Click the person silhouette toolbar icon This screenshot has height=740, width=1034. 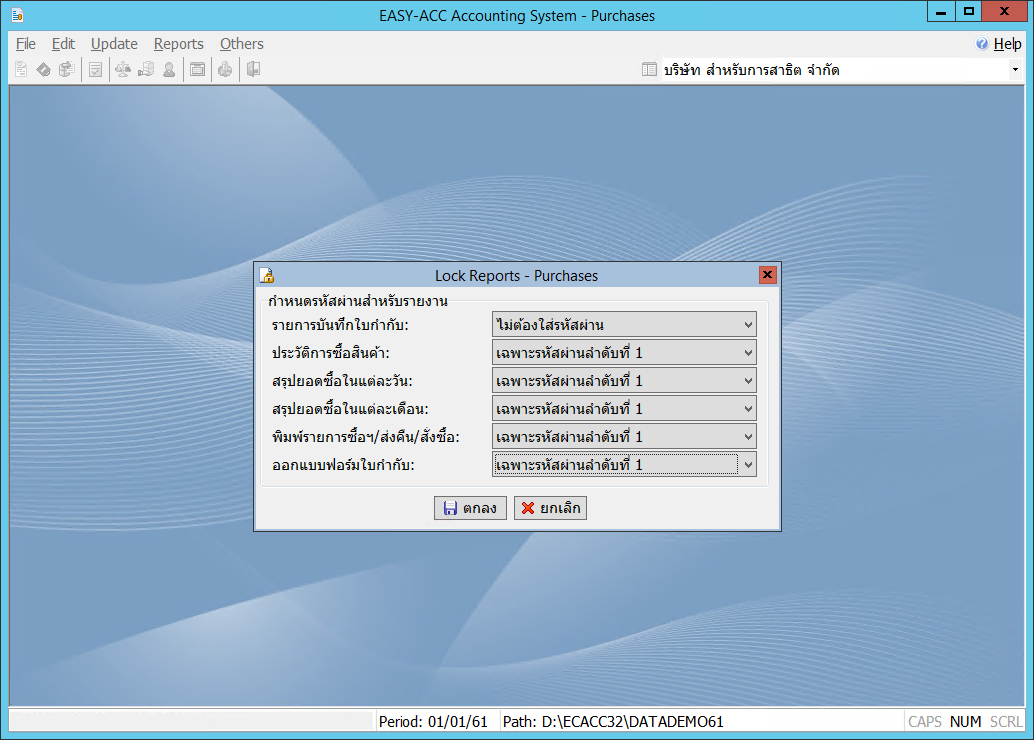[169, 70]
